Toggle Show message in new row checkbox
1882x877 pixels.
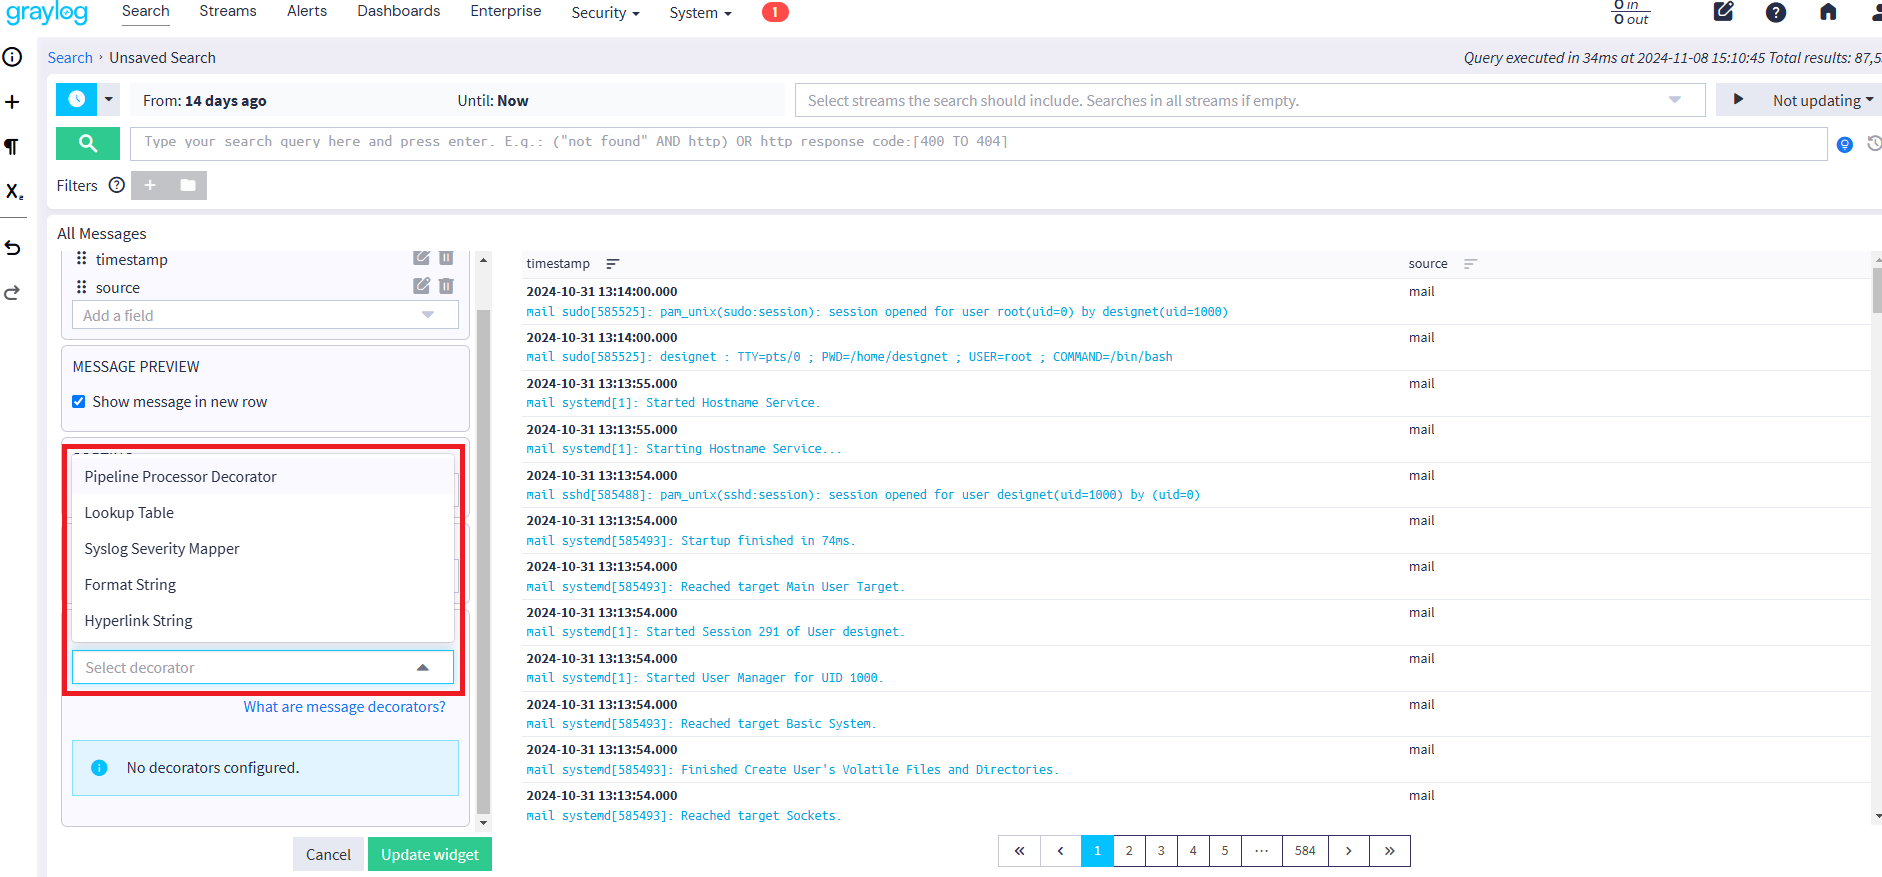(79, 402)
